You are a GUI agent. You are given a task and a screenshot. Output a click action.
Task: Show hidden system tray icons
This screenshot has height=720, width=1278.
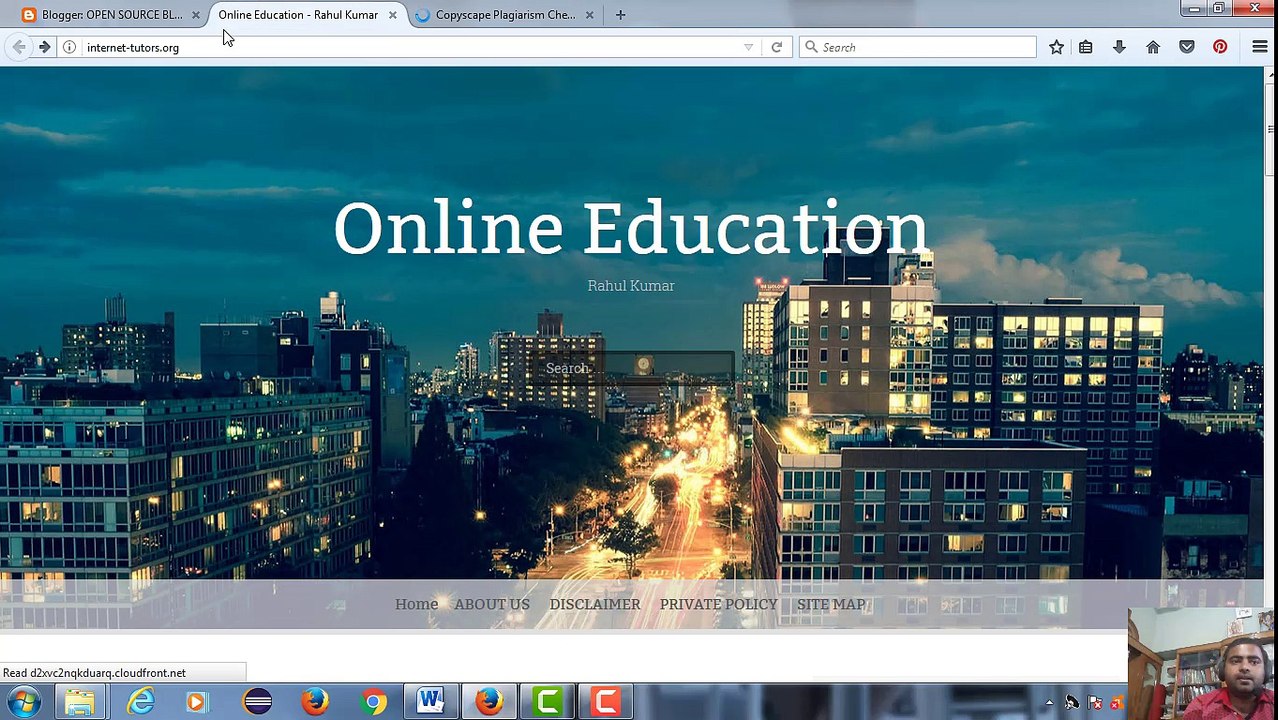[x=1049, y=703]
